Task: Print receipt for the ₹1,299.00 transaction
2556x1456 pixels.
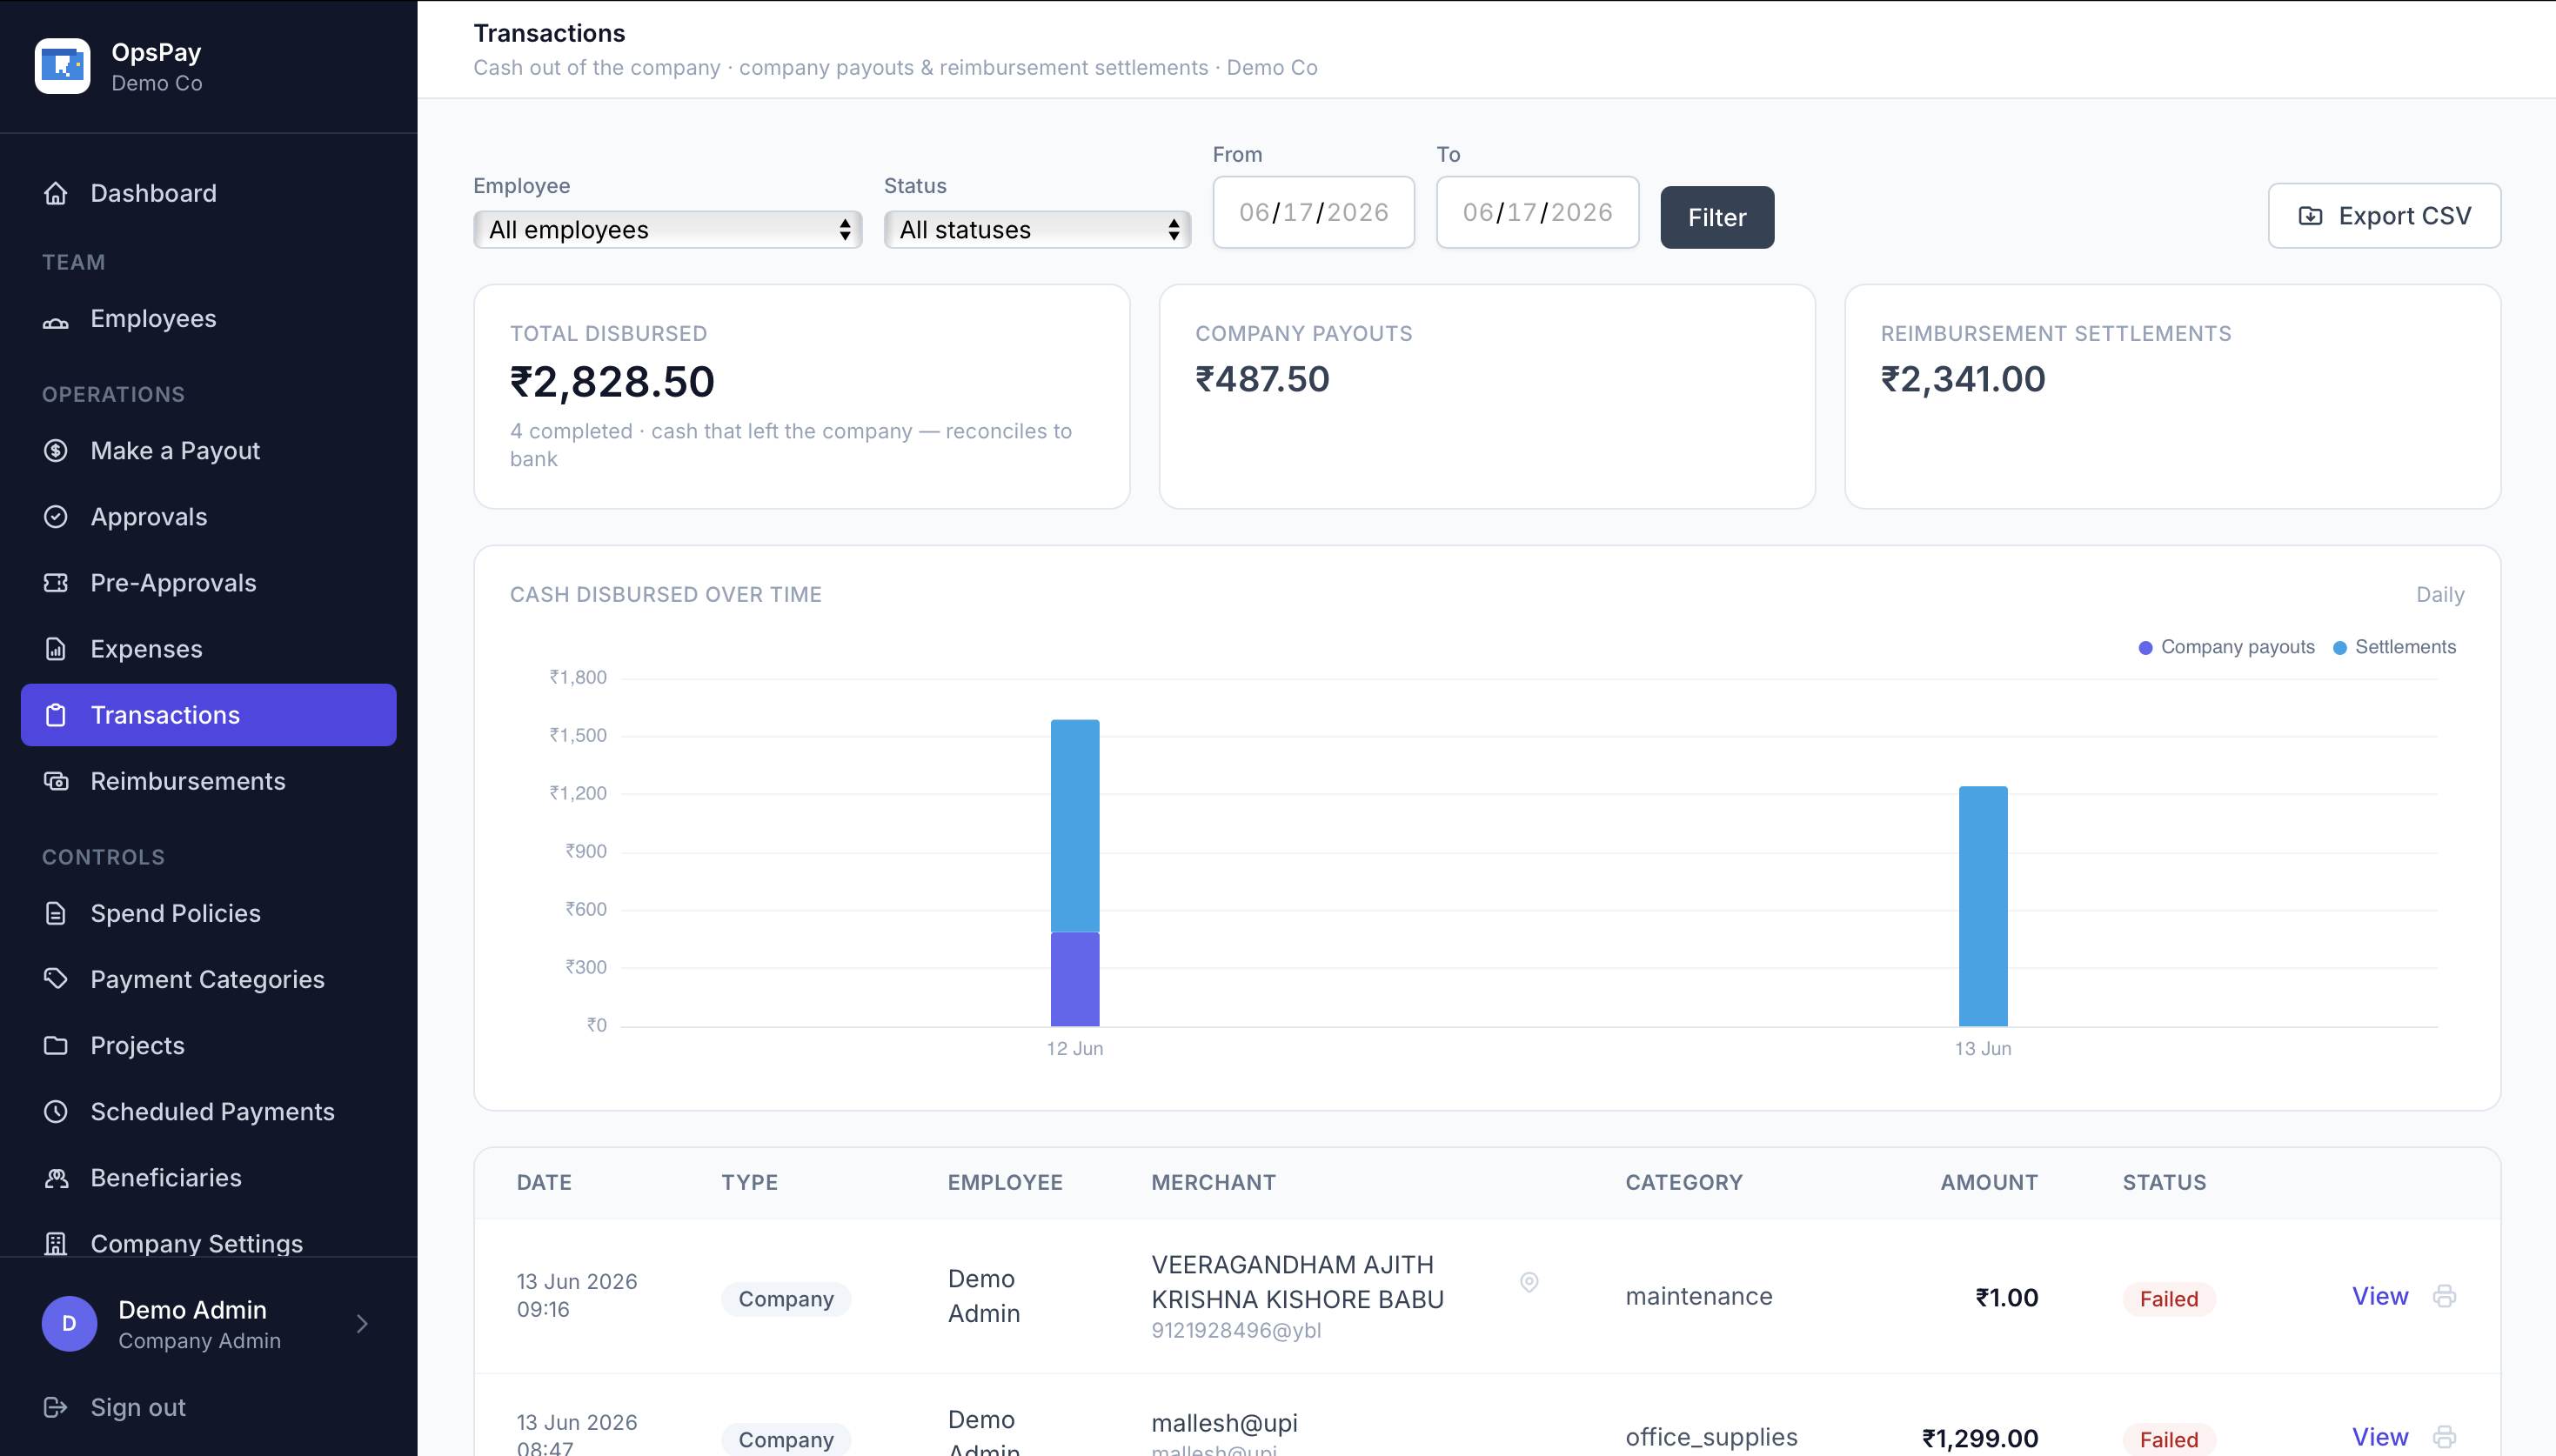Action: tap(2444, 1437)
